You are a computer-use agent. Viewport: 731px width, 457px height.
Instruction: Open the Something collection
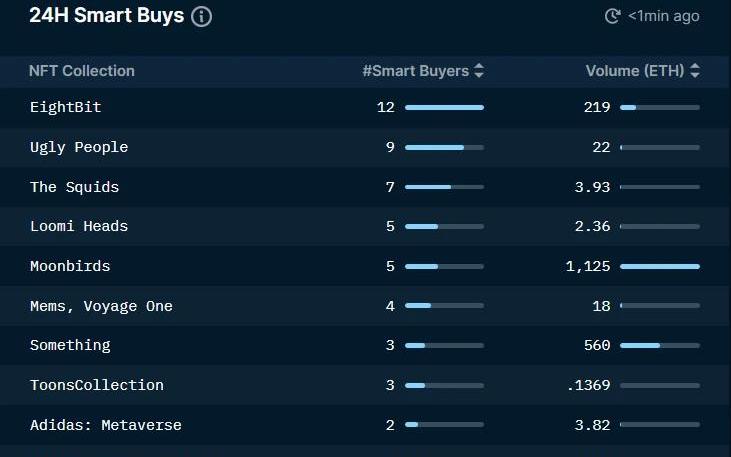(70, 346)
